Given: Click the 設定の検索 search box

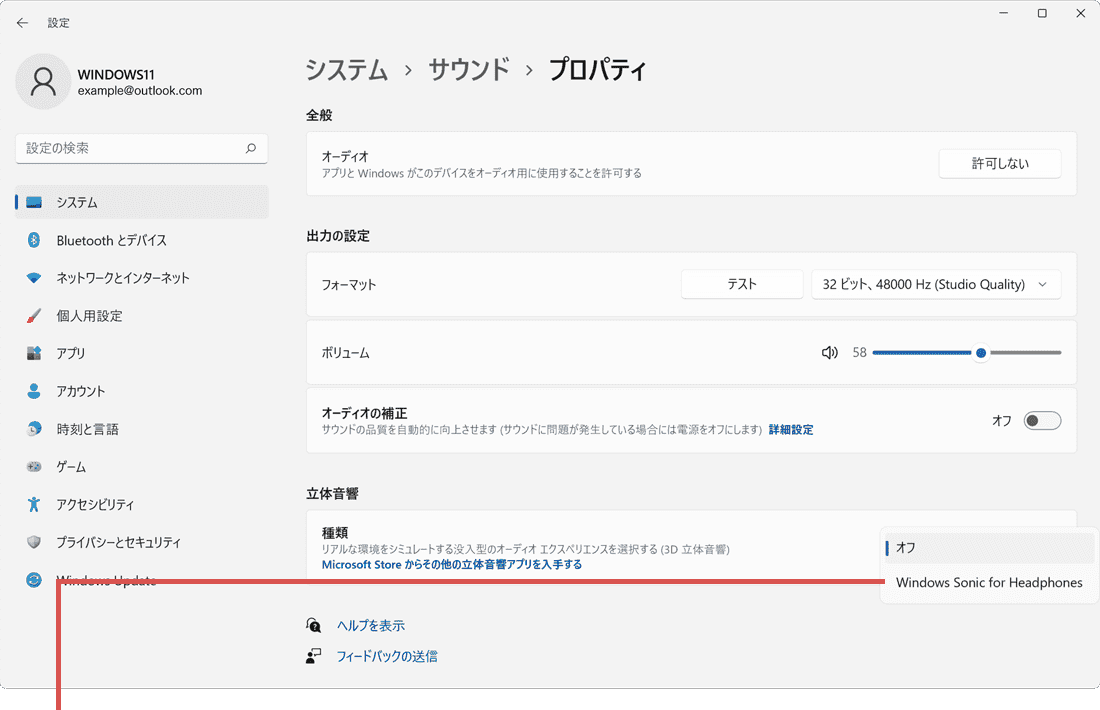Looking at the screenshot, I should click(x=140, y=148).
